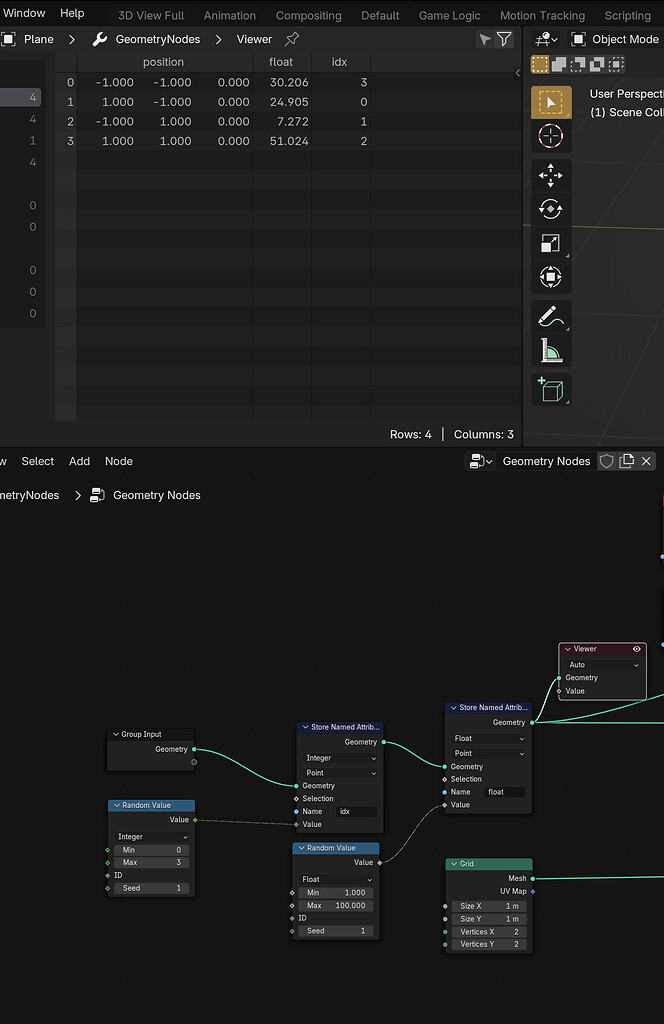Click the Plane object icon in breadcrumb
This screenshot has height=1024, width=664.
point(8,40)
